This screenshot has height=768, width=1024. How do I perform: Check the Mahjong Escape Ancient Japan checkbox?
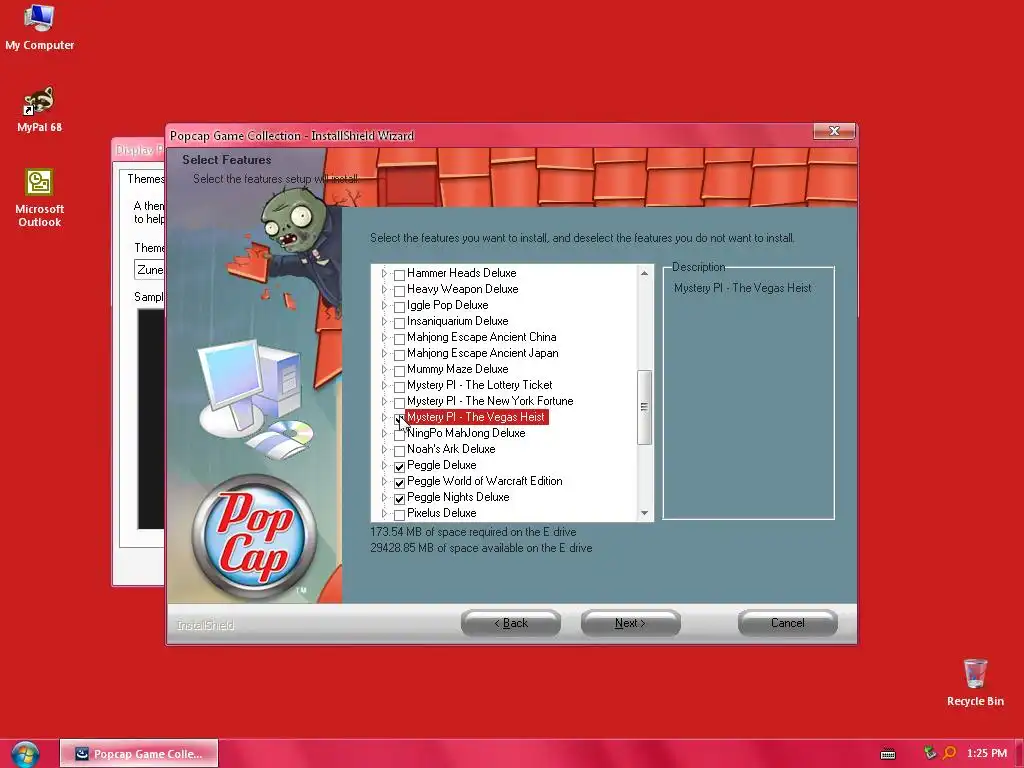(399, 355)
